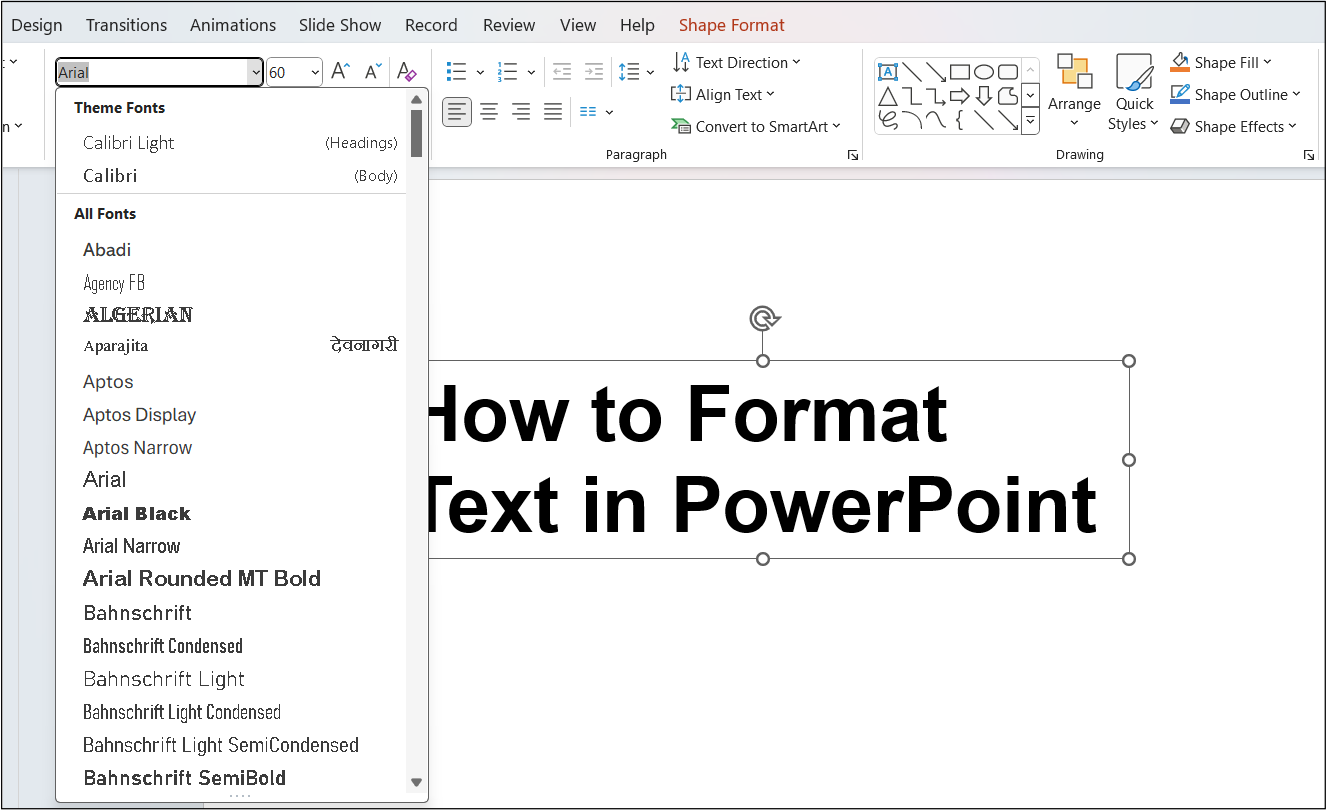Click the line spacing icon
The height and width of the screenshot is (810, 1326).
pyautogui.click(x=629, y=72)
